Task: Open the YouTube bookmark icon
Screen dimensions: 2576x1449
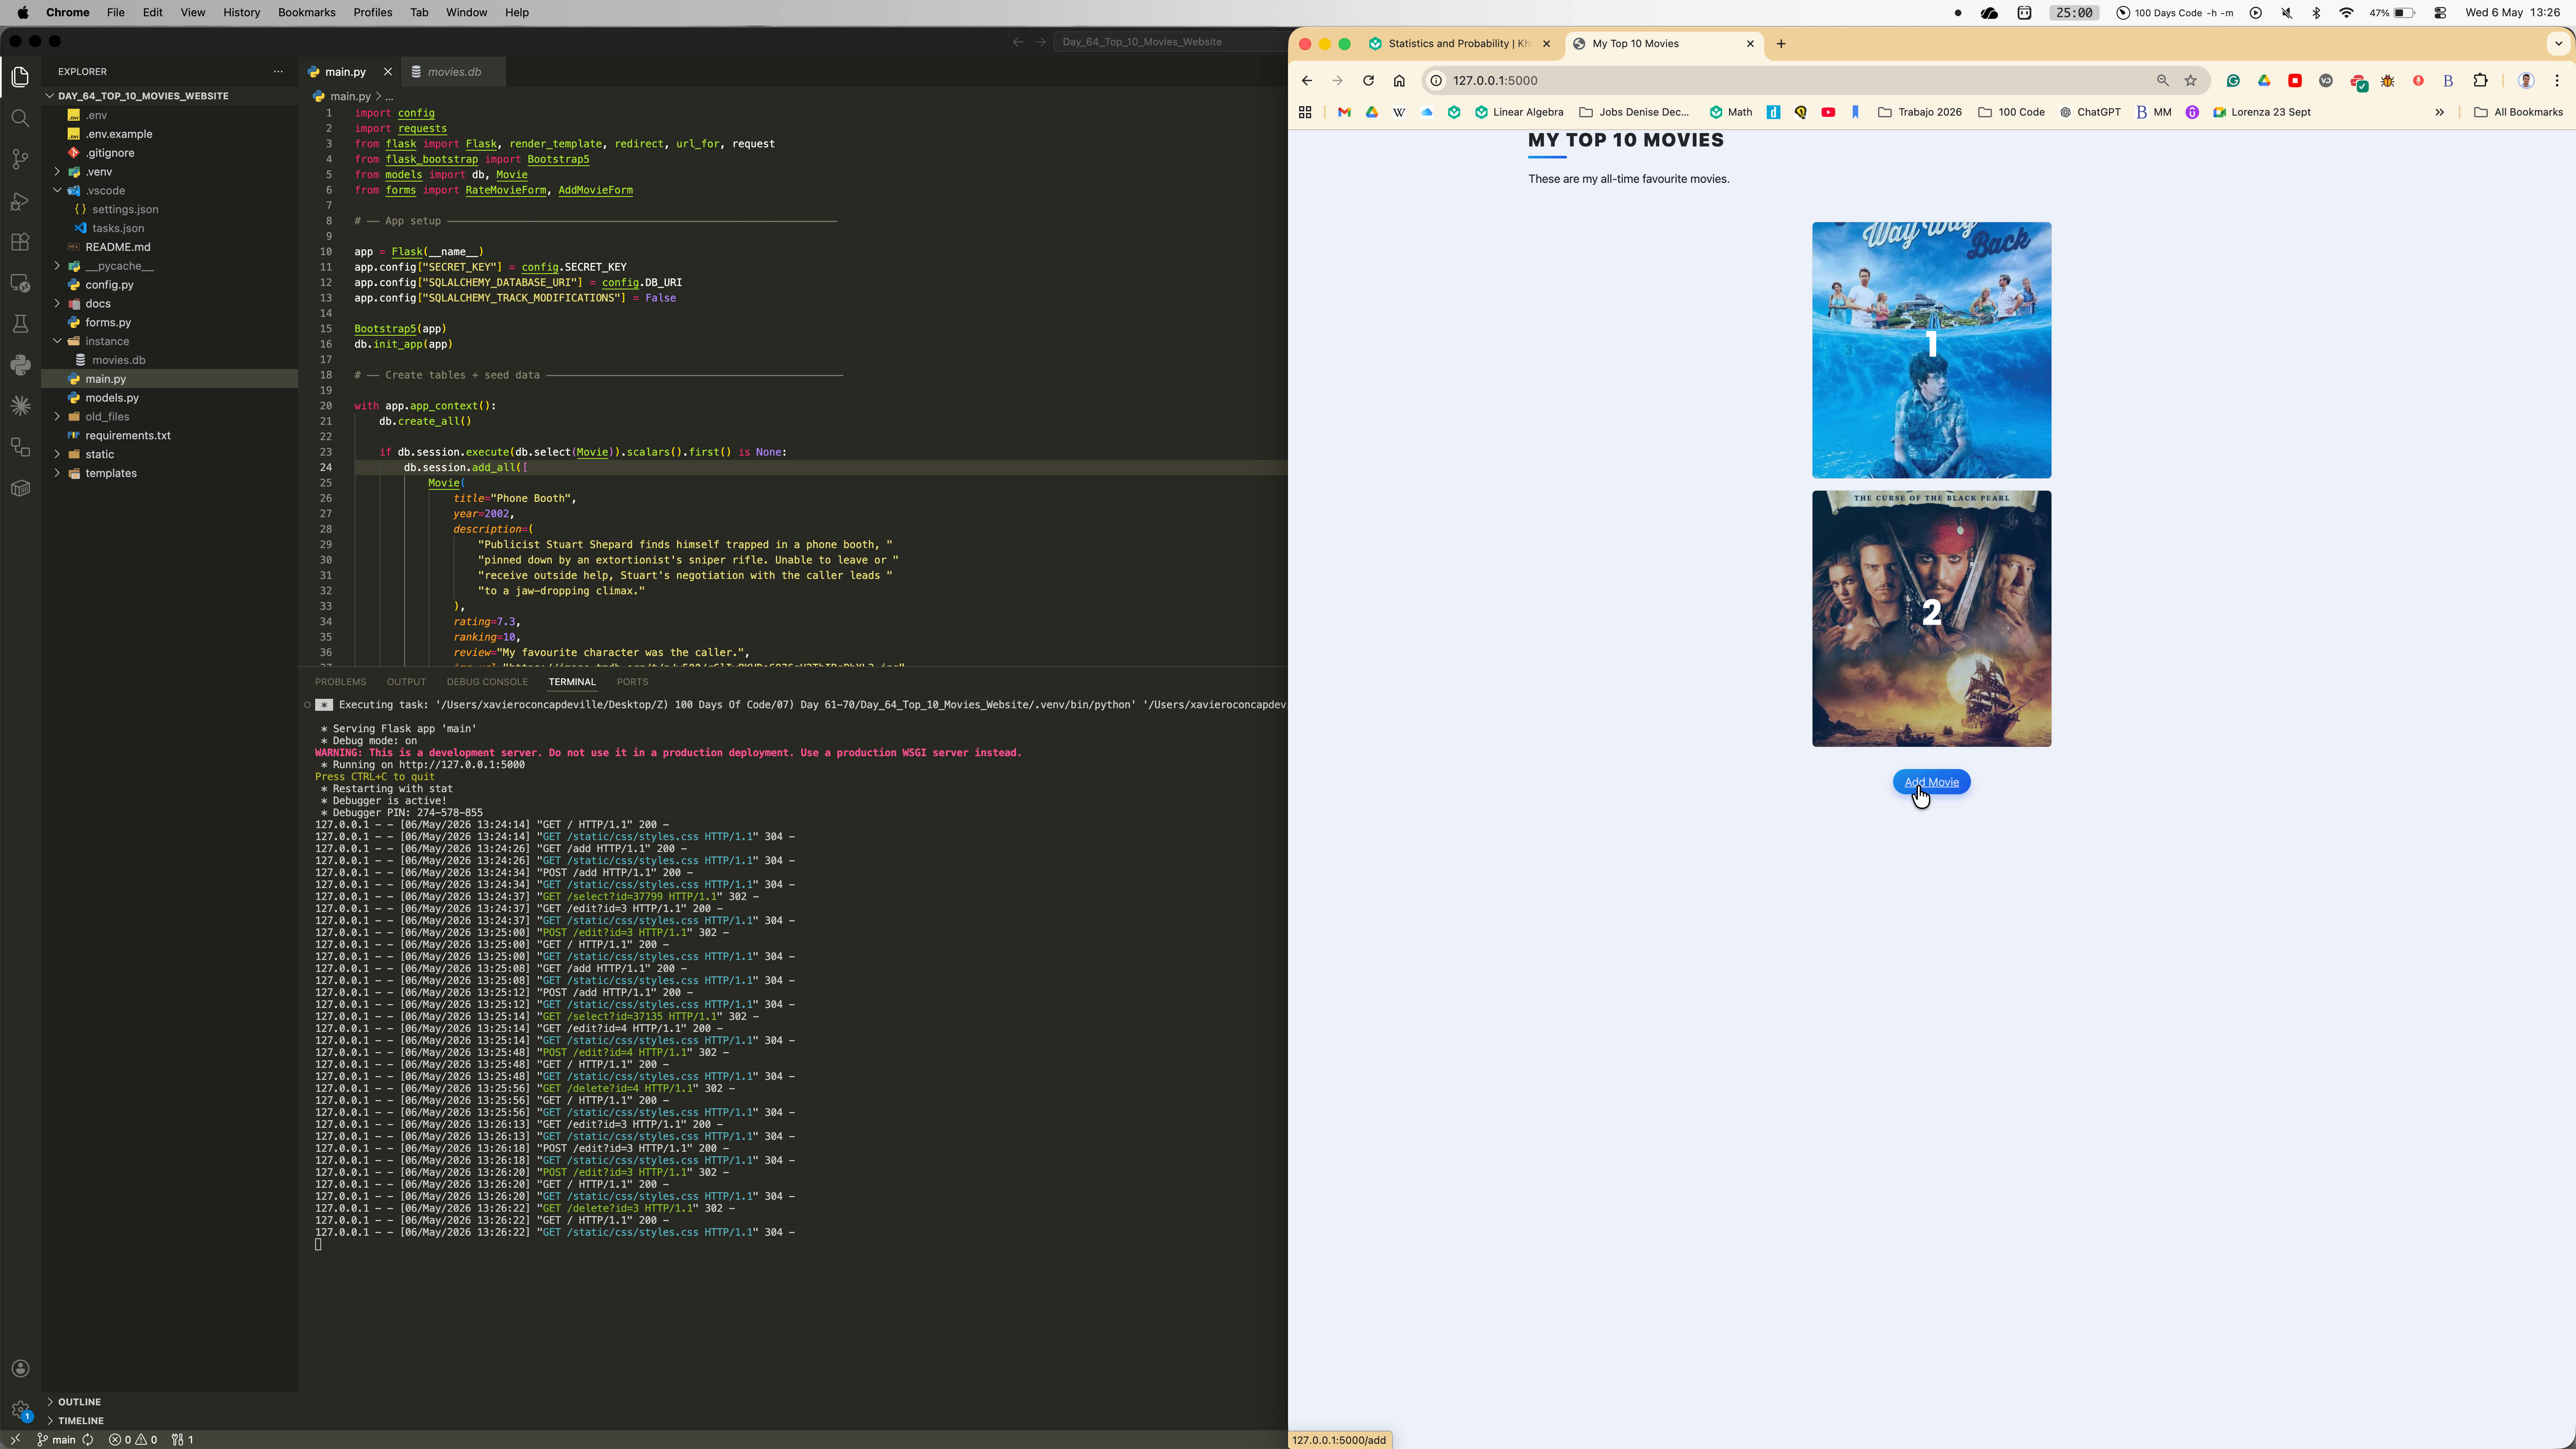Action: 1828,113
